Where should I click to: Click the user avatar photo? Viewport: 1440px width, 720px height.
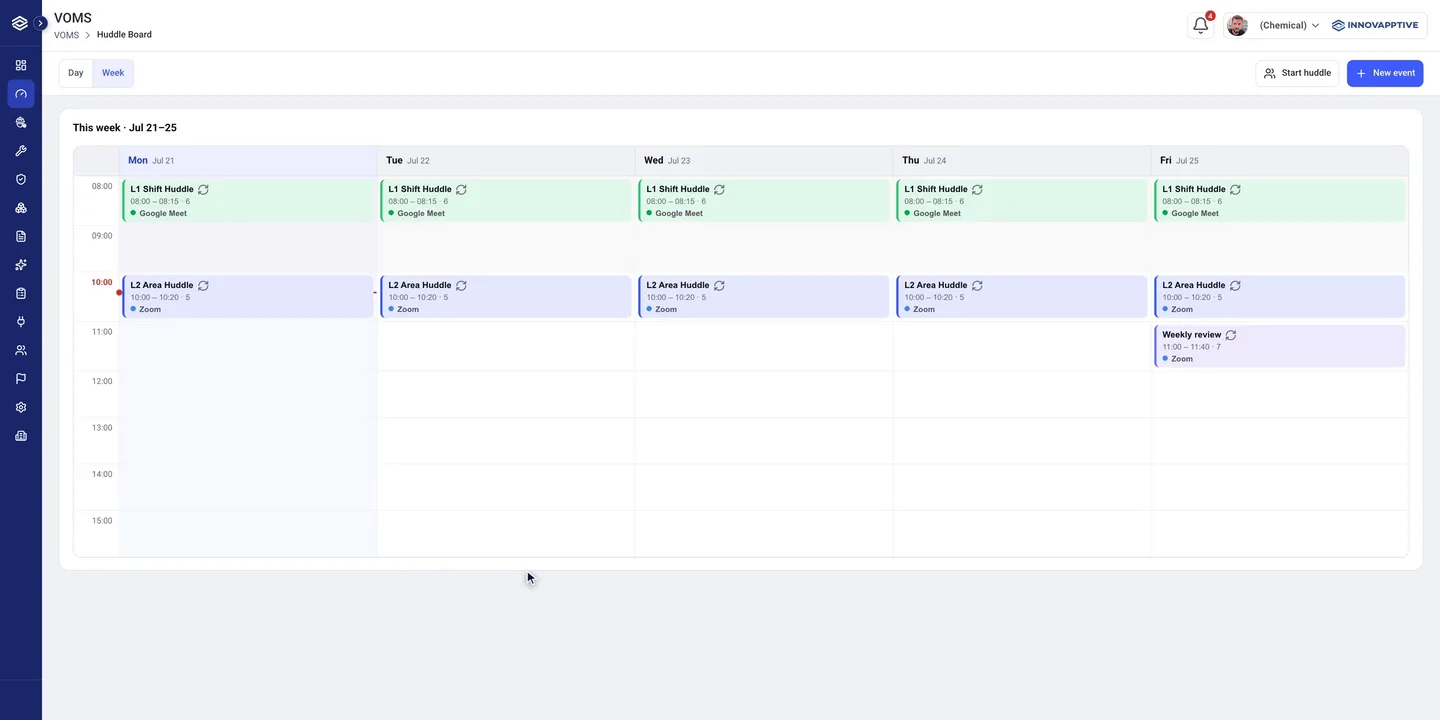(x=1237, y=25)
